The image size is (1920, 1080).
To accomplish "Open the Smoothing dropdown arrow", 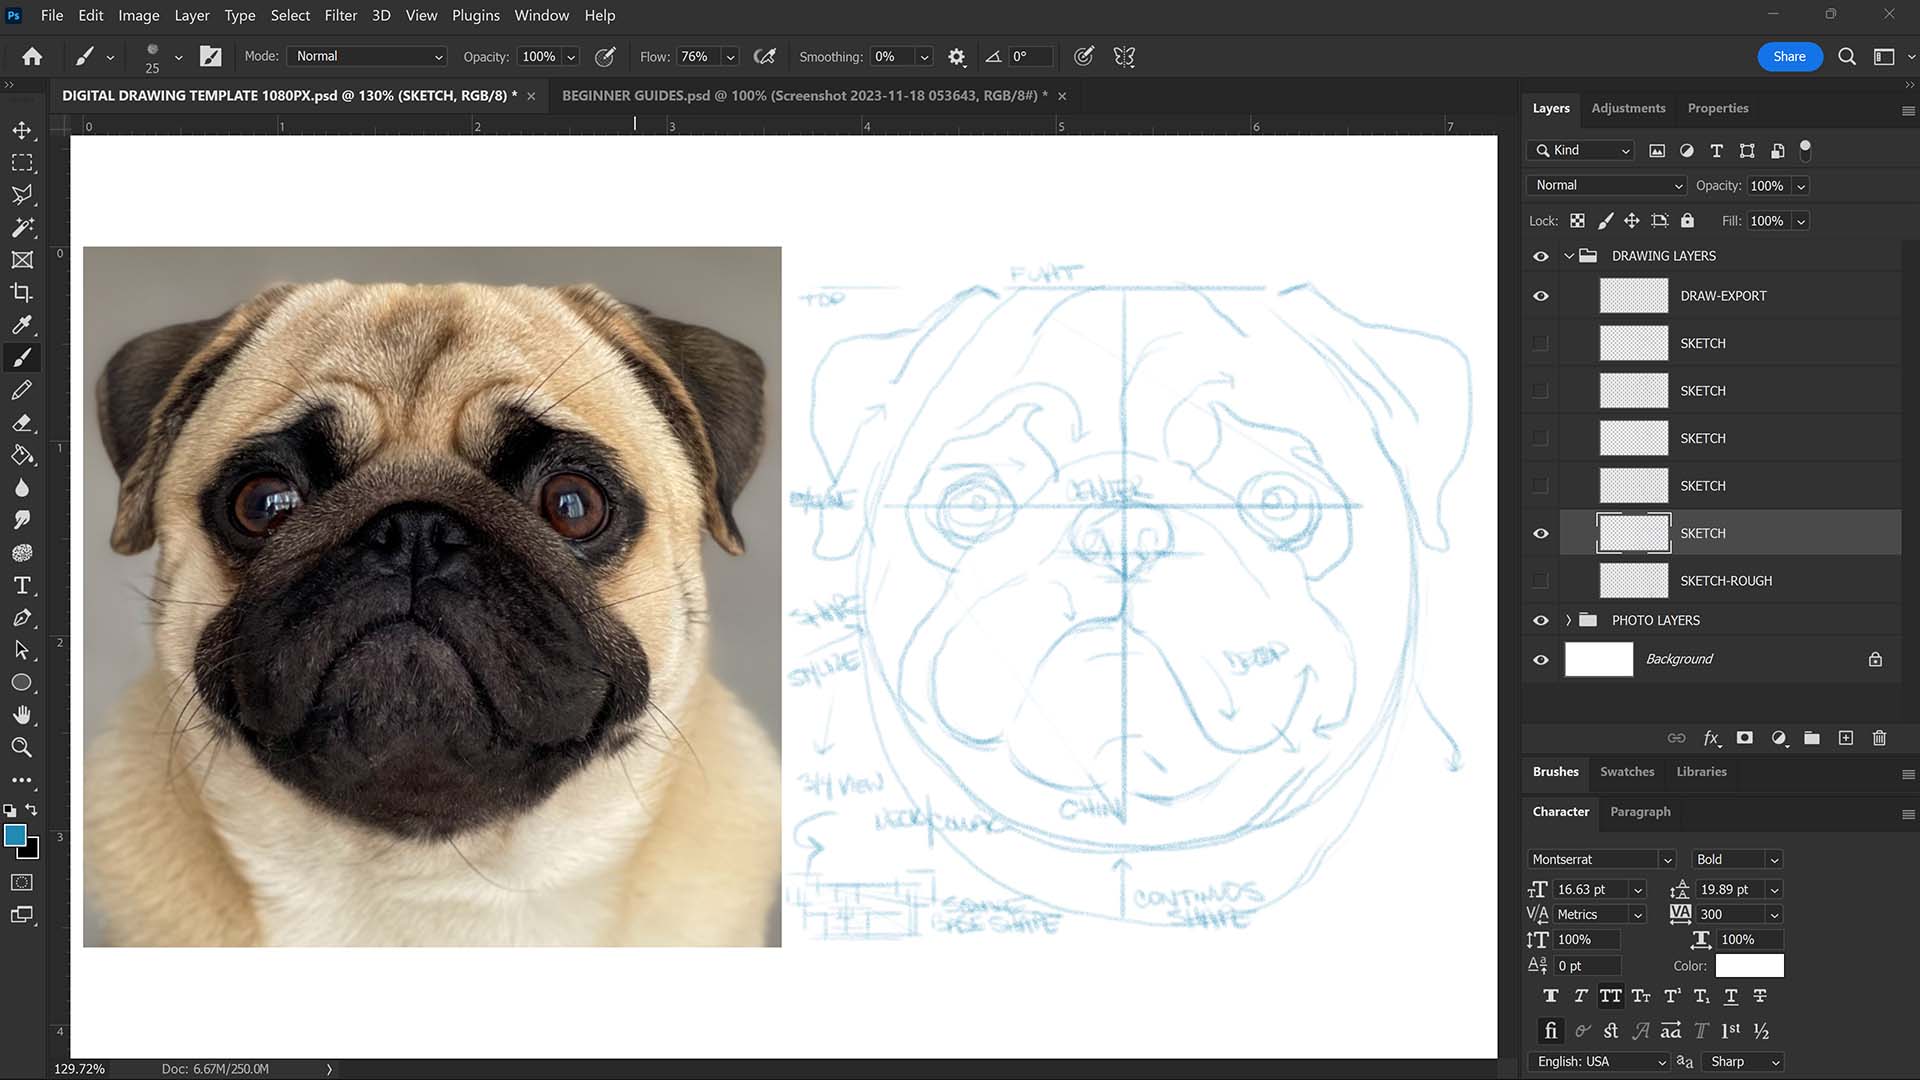I will coord(924,57).
